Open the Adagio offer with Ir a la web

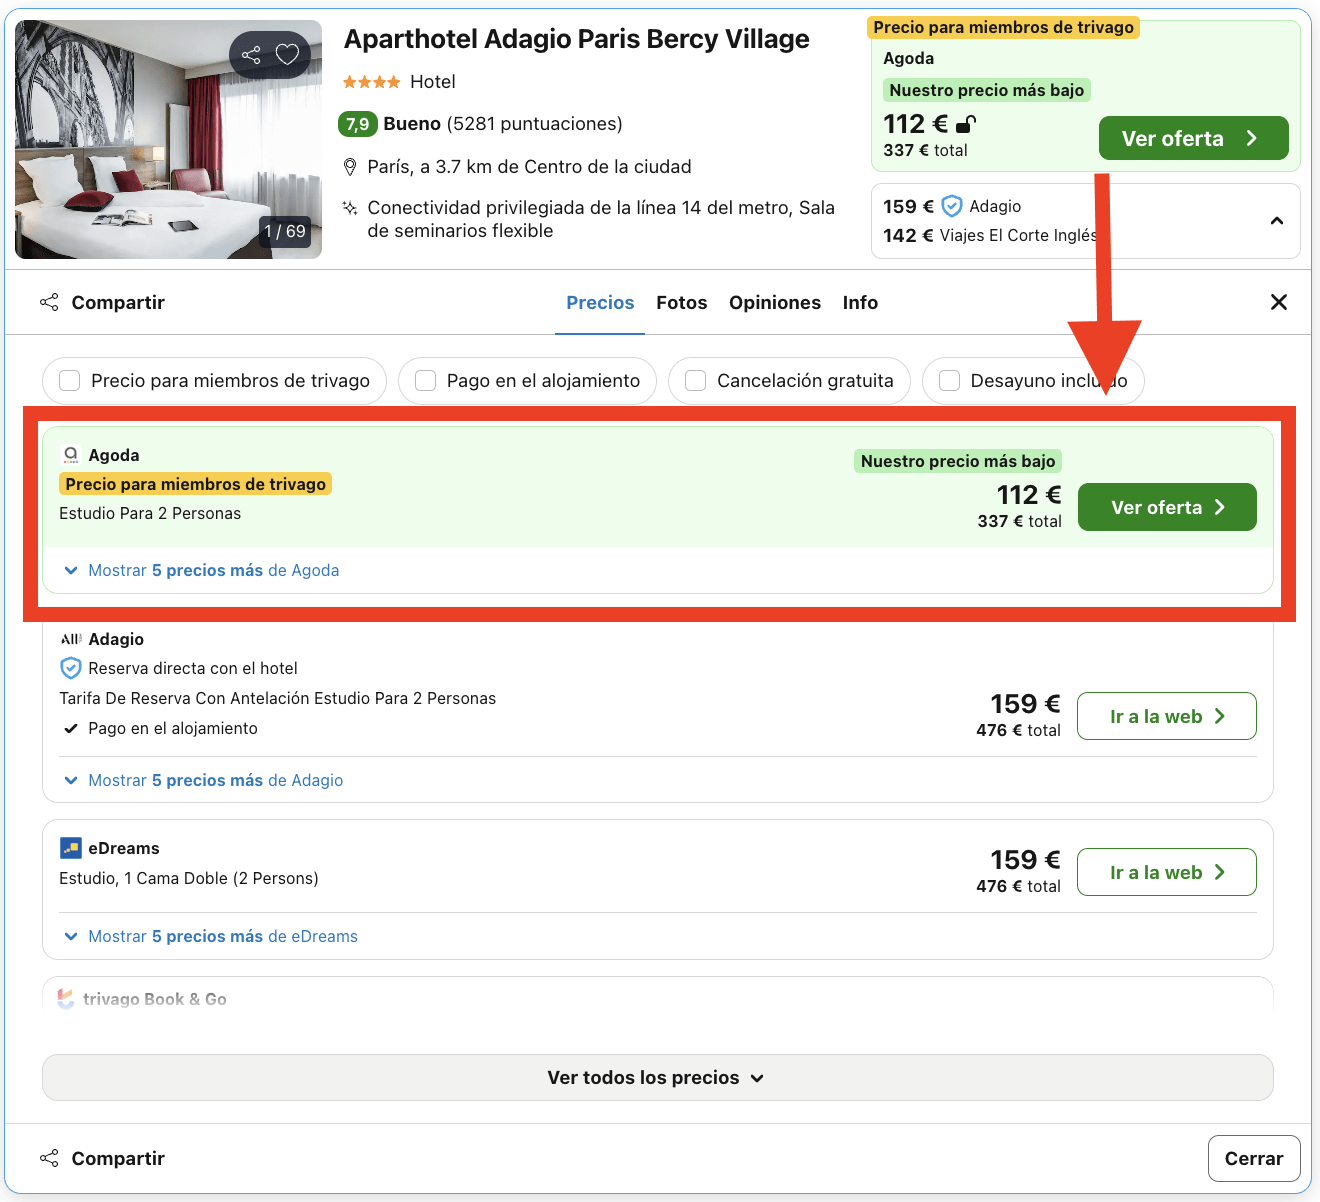(x=1166, y=716)
